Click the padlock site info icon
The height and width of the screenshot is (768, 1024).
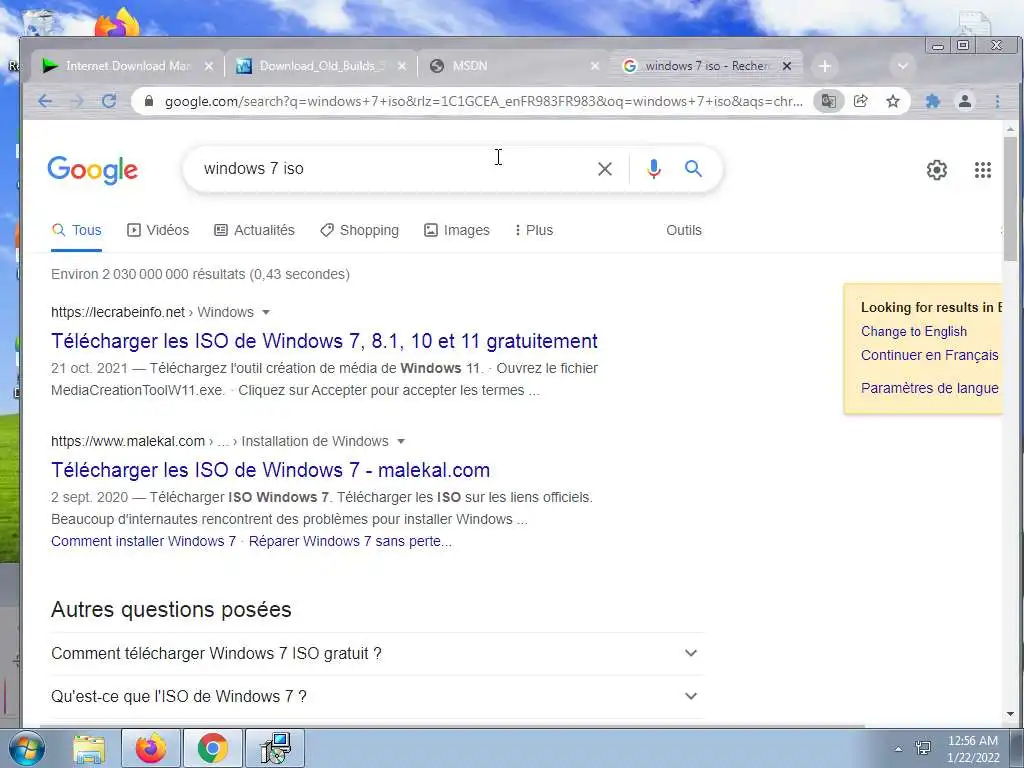click(x=149, y=101)
